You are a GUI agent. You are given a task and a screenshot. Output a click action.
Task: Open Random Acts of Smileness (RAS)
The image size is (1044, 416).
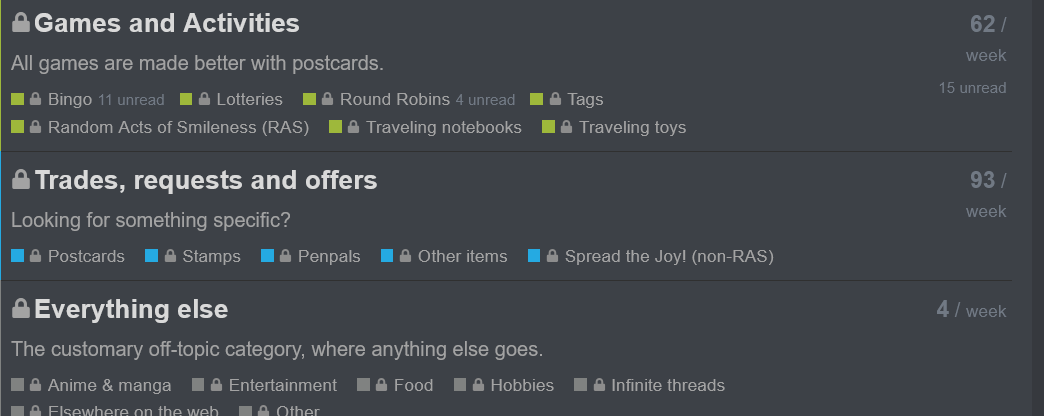(178, 127)
